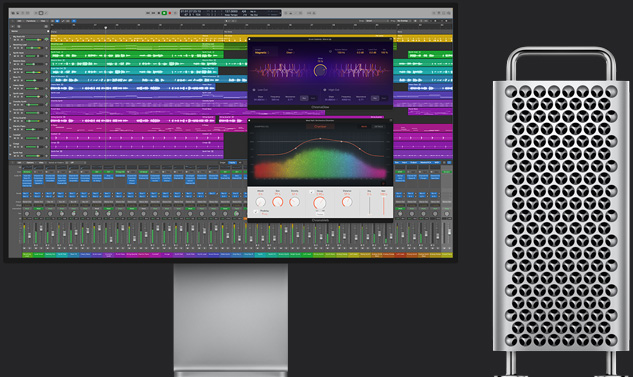Click the Stop button in transport

coord(159,13)
